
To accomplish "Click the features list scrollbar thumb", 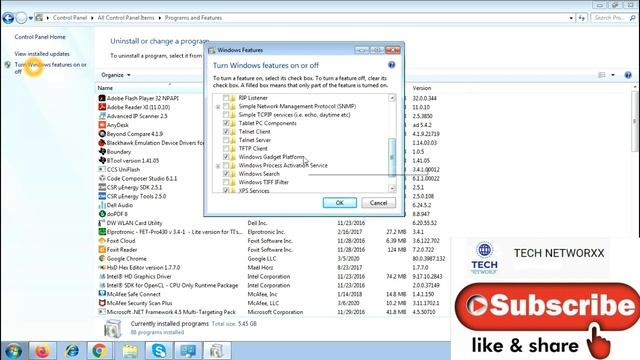I will click(392, 158).
